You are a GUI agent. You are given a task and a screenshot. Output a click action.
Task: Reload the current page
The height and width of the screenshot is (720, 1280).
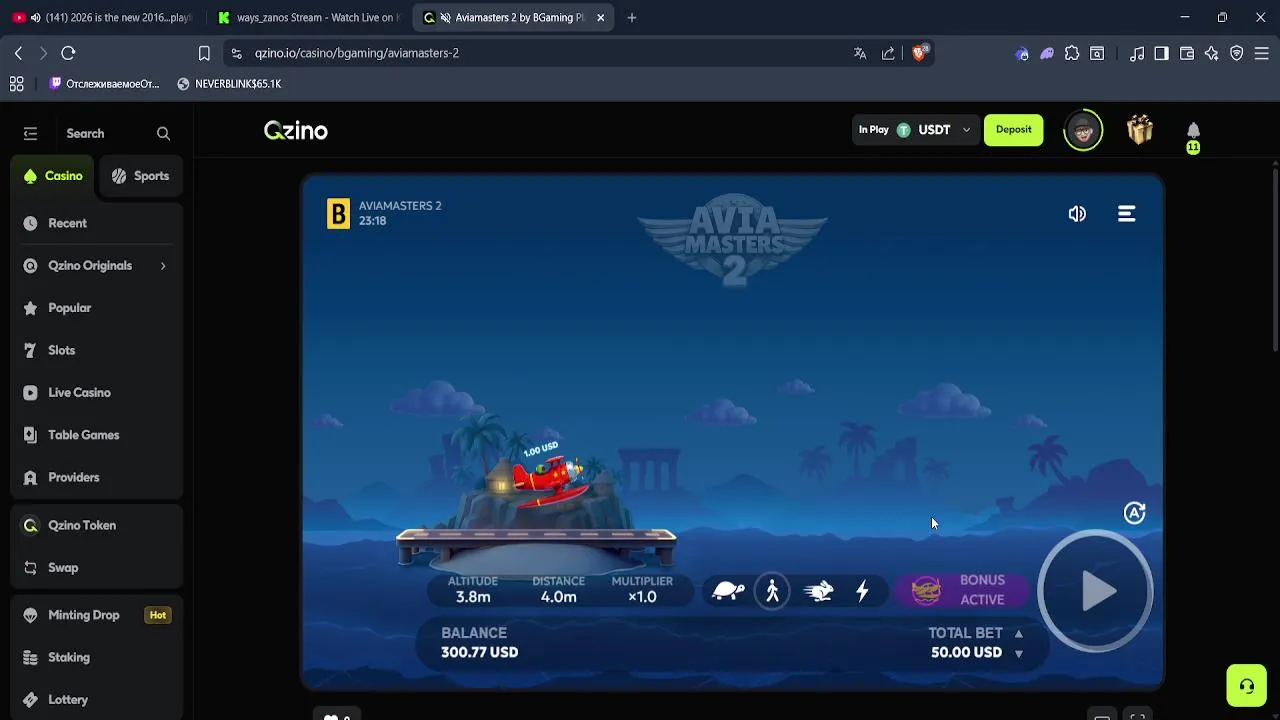click(x=68, y=53)
